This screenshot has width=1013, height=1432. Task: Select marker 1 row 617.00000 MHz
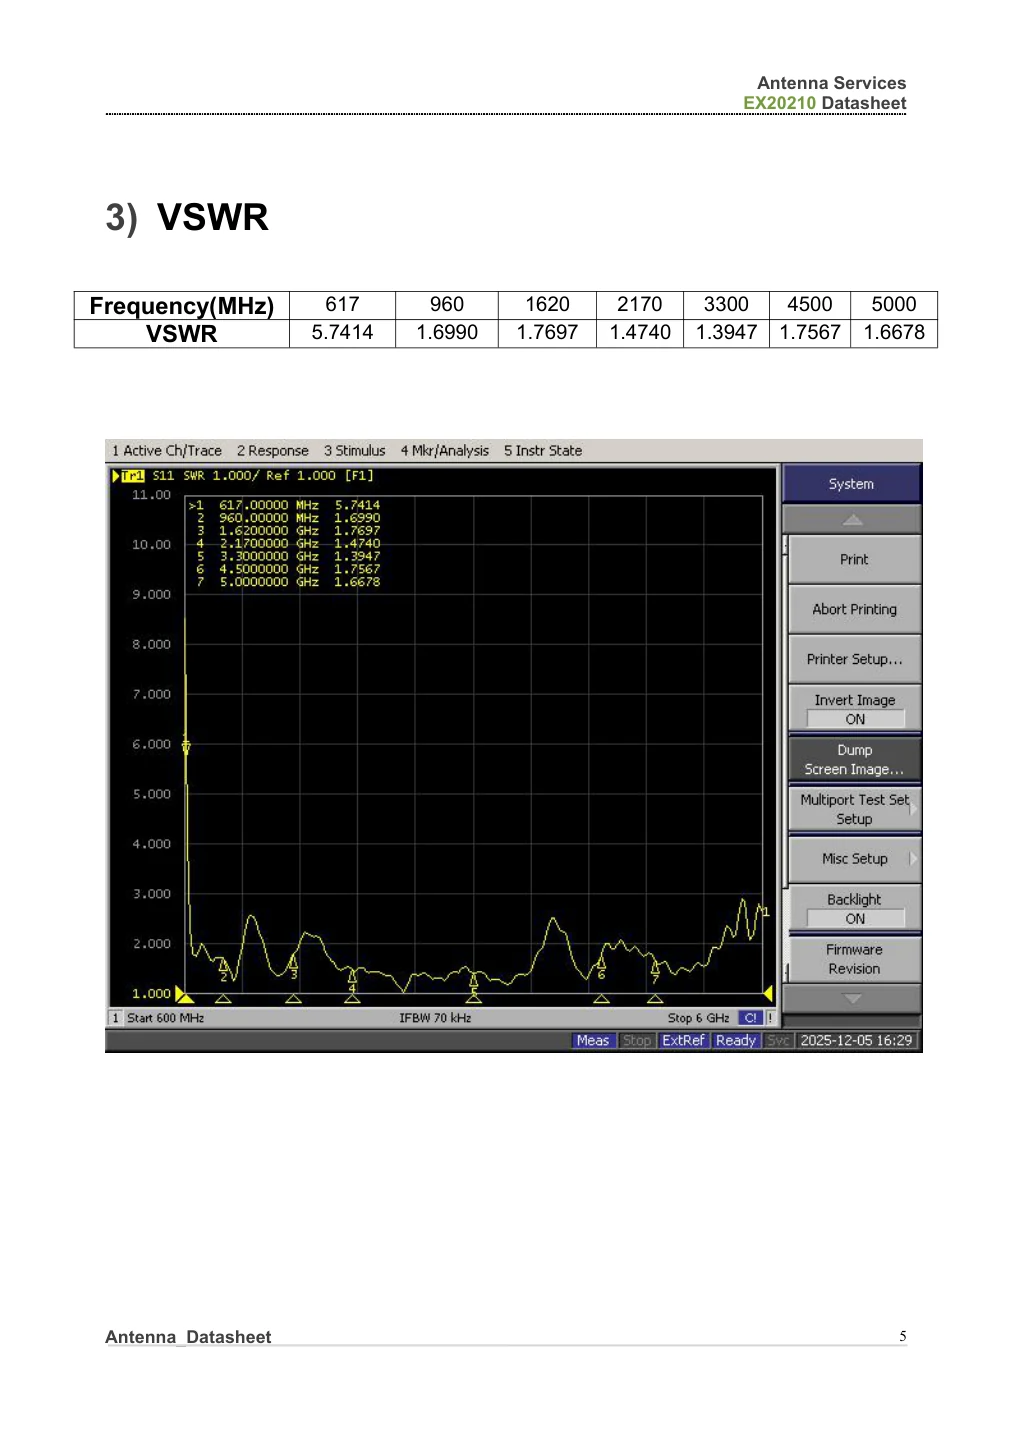[285, 506]
